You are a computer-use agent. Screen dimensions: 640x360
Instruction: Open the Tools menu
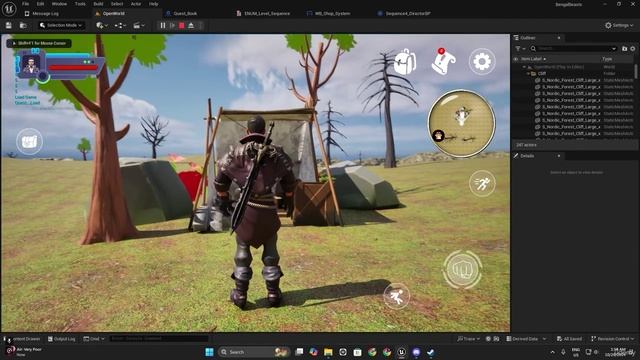pos(80,4)
